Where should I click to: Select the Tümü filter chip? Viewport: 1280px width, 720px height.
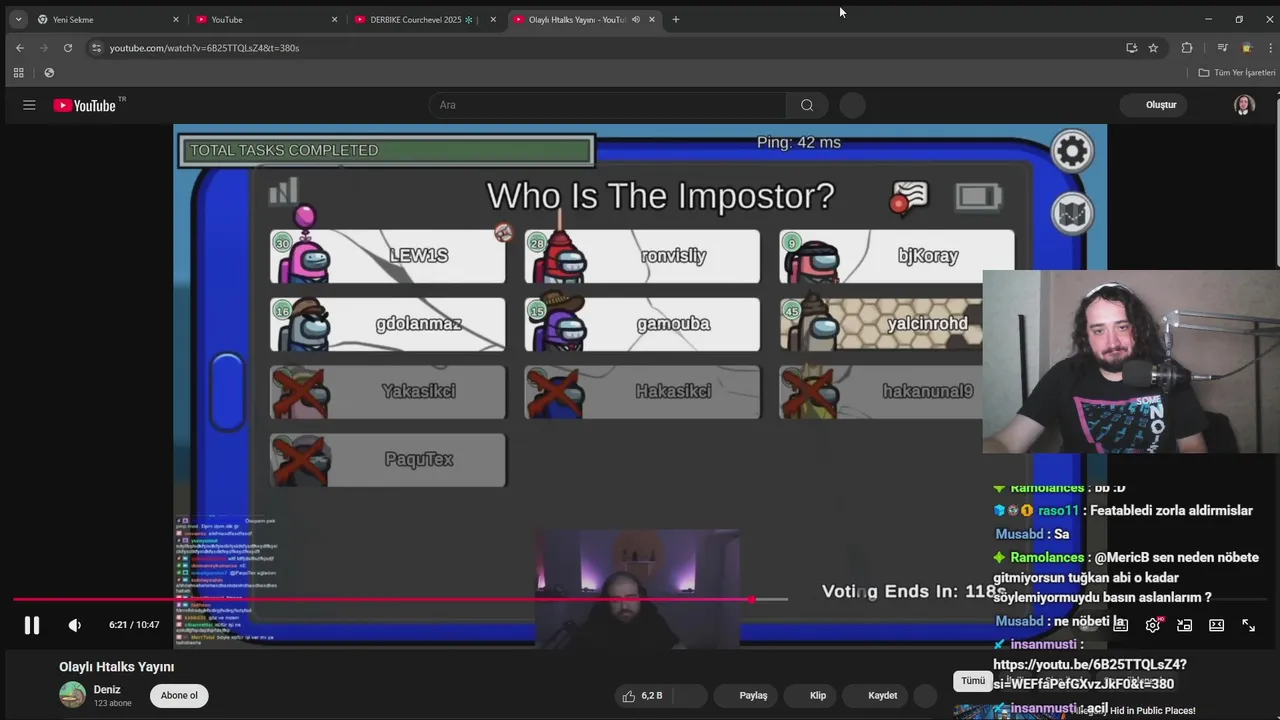tap(973, 681)
